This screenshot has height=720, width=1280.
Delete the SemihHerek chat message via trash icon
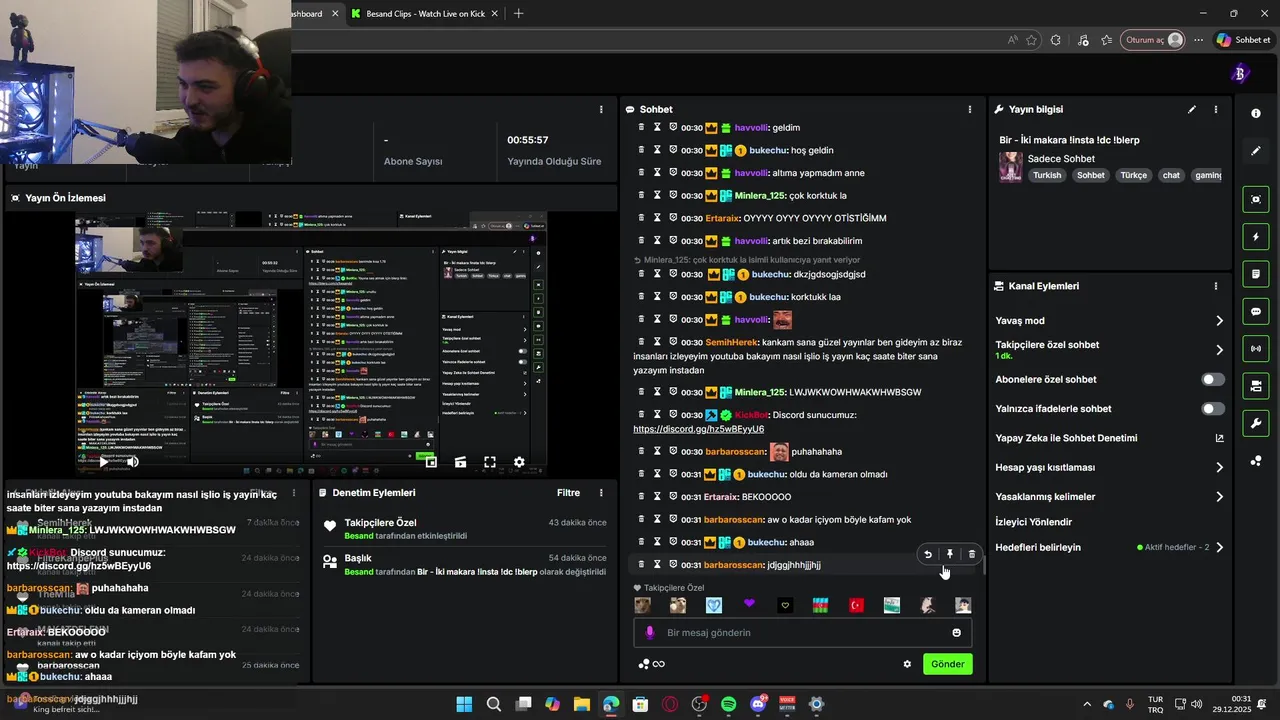click(x=641, y=342)
